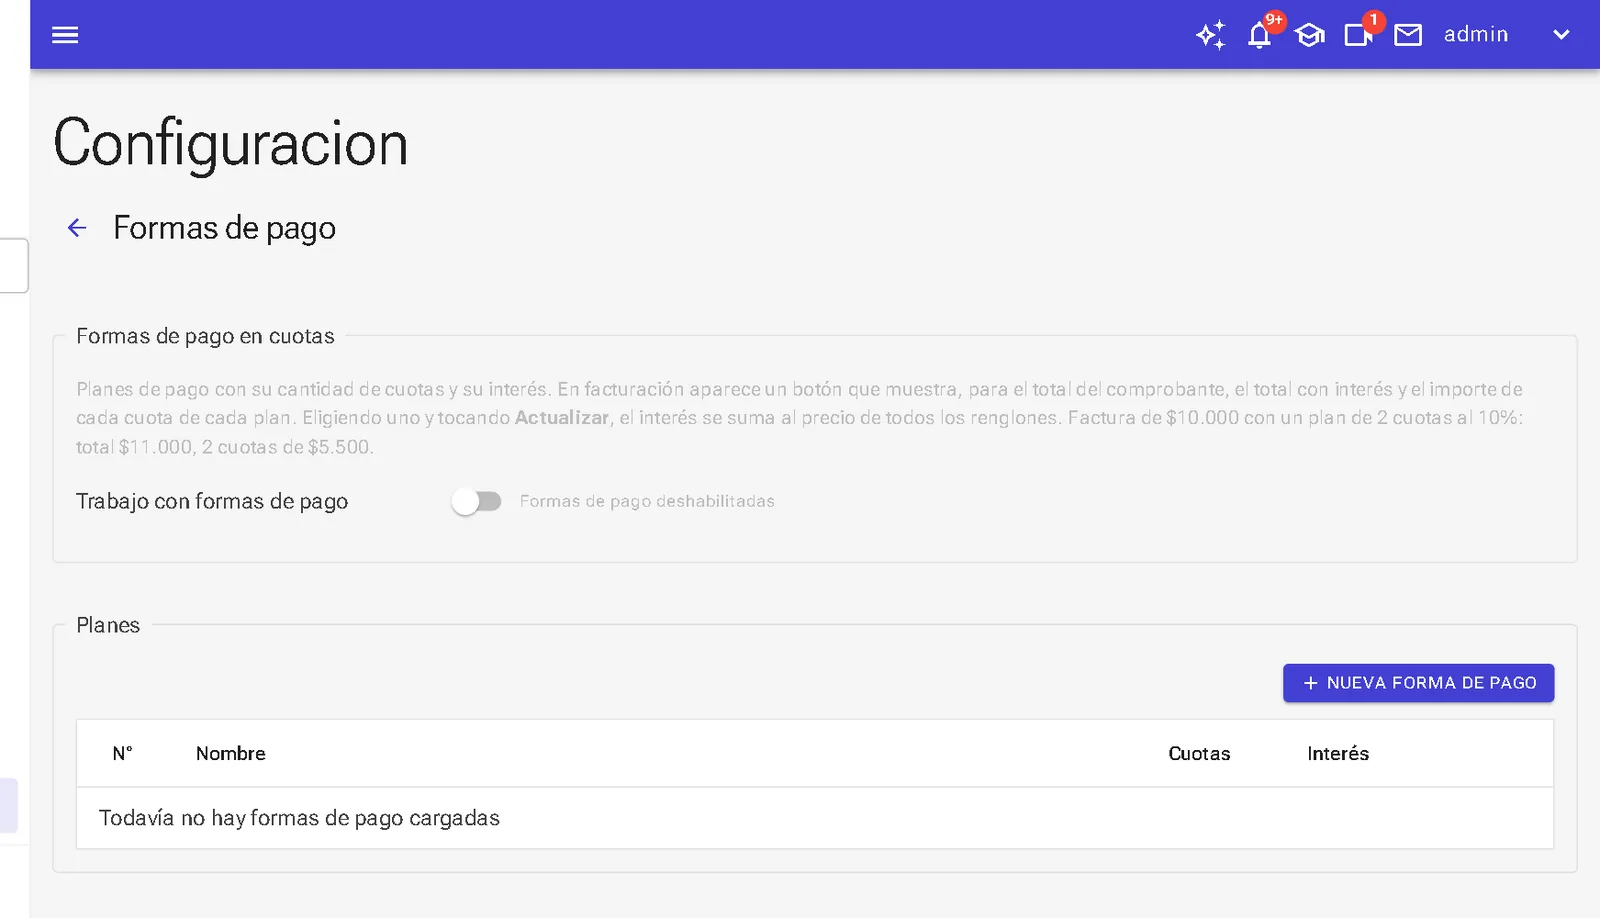Select the highlighted sidebar item at left edge

[x=9, y=805]
